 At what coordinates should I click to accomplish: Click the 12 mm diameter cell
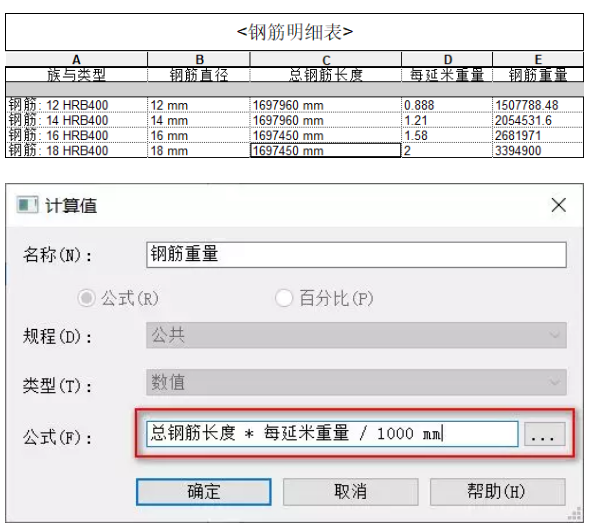199,105
